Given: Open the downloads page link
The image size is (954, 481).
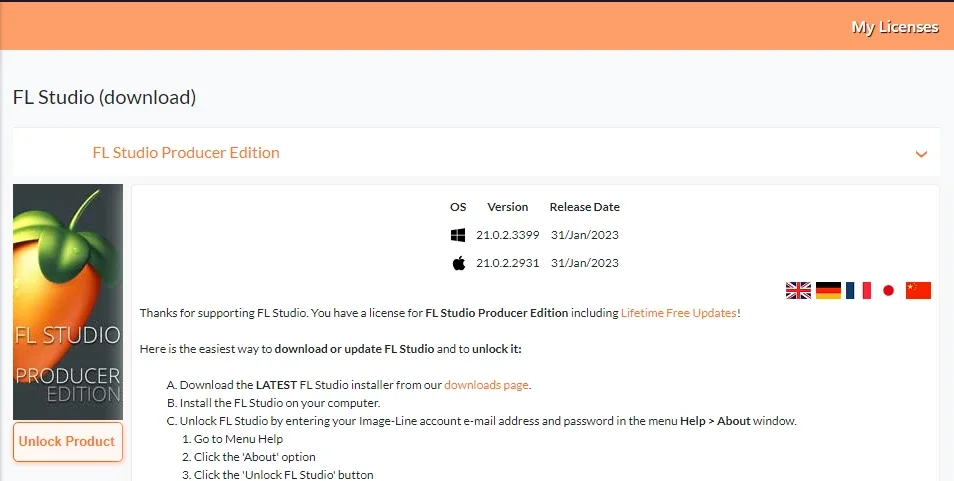Looking at the screenshot, I should 486,385.
